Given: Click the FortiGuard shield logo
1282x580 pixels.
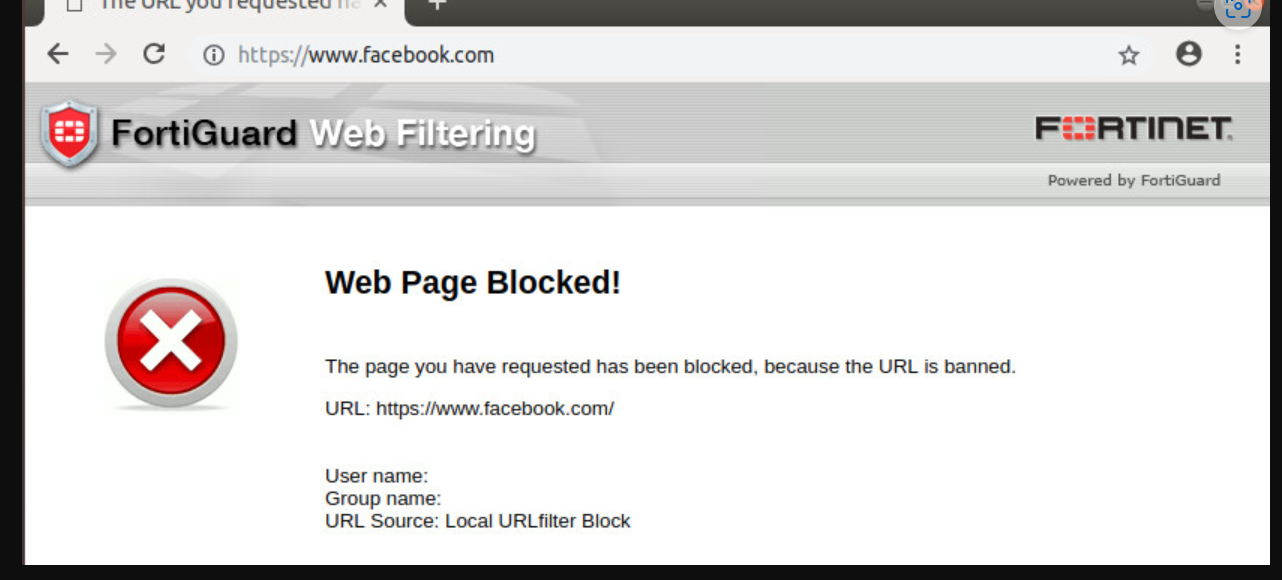Looking at the screenshot, I should pos(69,133).
